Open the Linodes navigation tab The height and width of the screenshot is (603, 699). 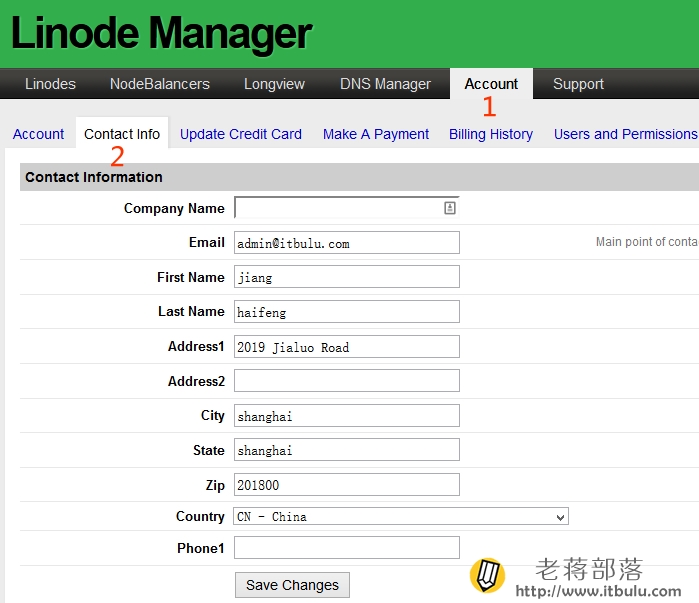[50, 84]
